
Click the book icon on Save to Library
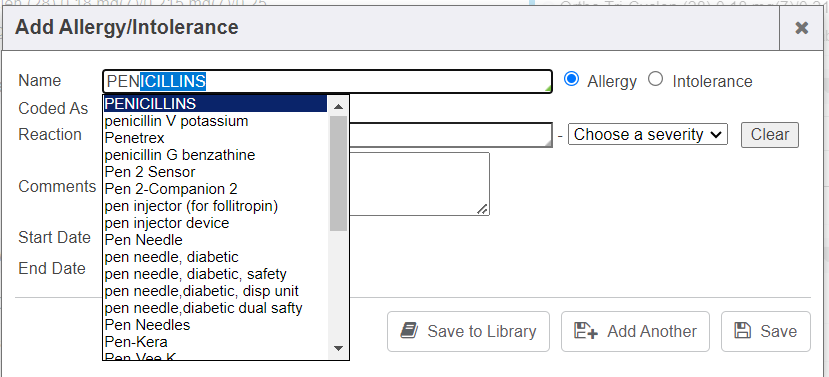(409, 332)
